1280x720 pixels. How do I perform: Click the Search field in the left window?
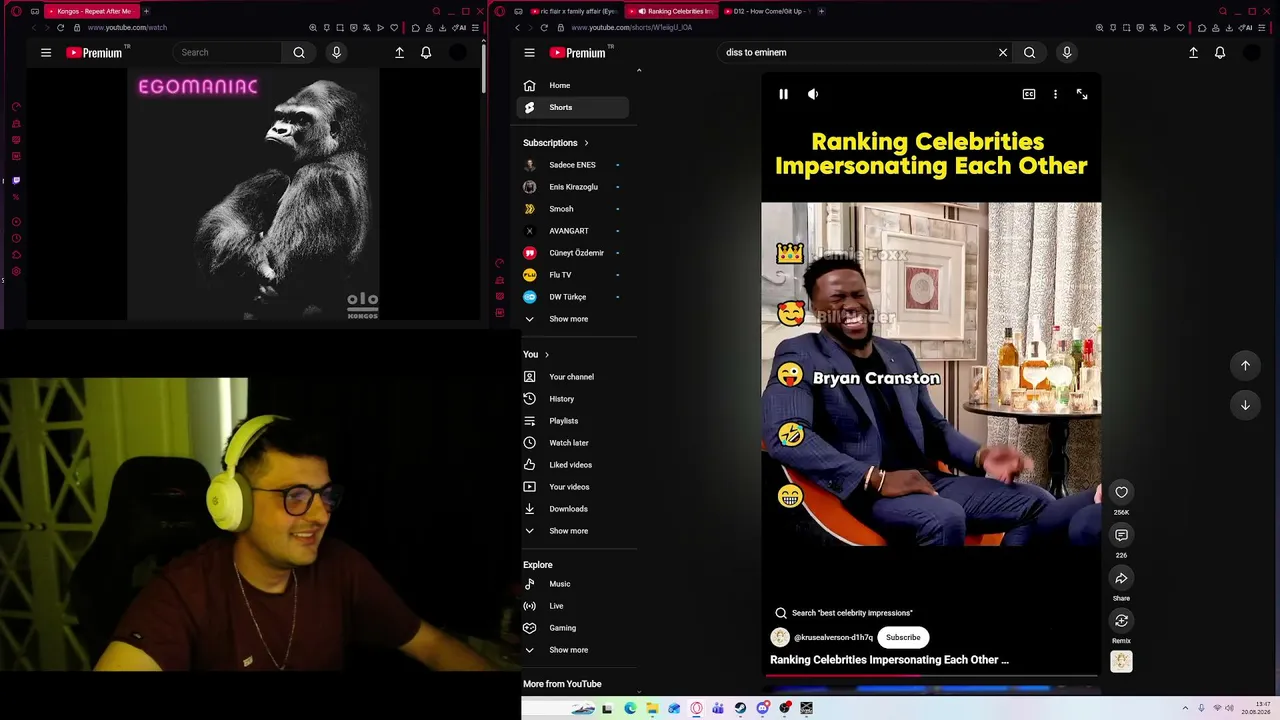pos(227,52)
